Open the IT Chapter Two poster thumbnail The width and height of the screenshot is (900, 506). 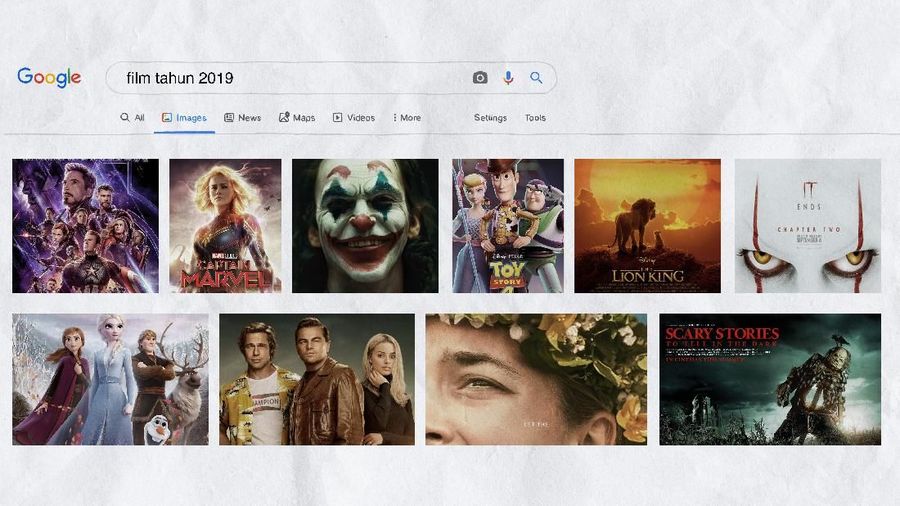click(x=808, y=226)
